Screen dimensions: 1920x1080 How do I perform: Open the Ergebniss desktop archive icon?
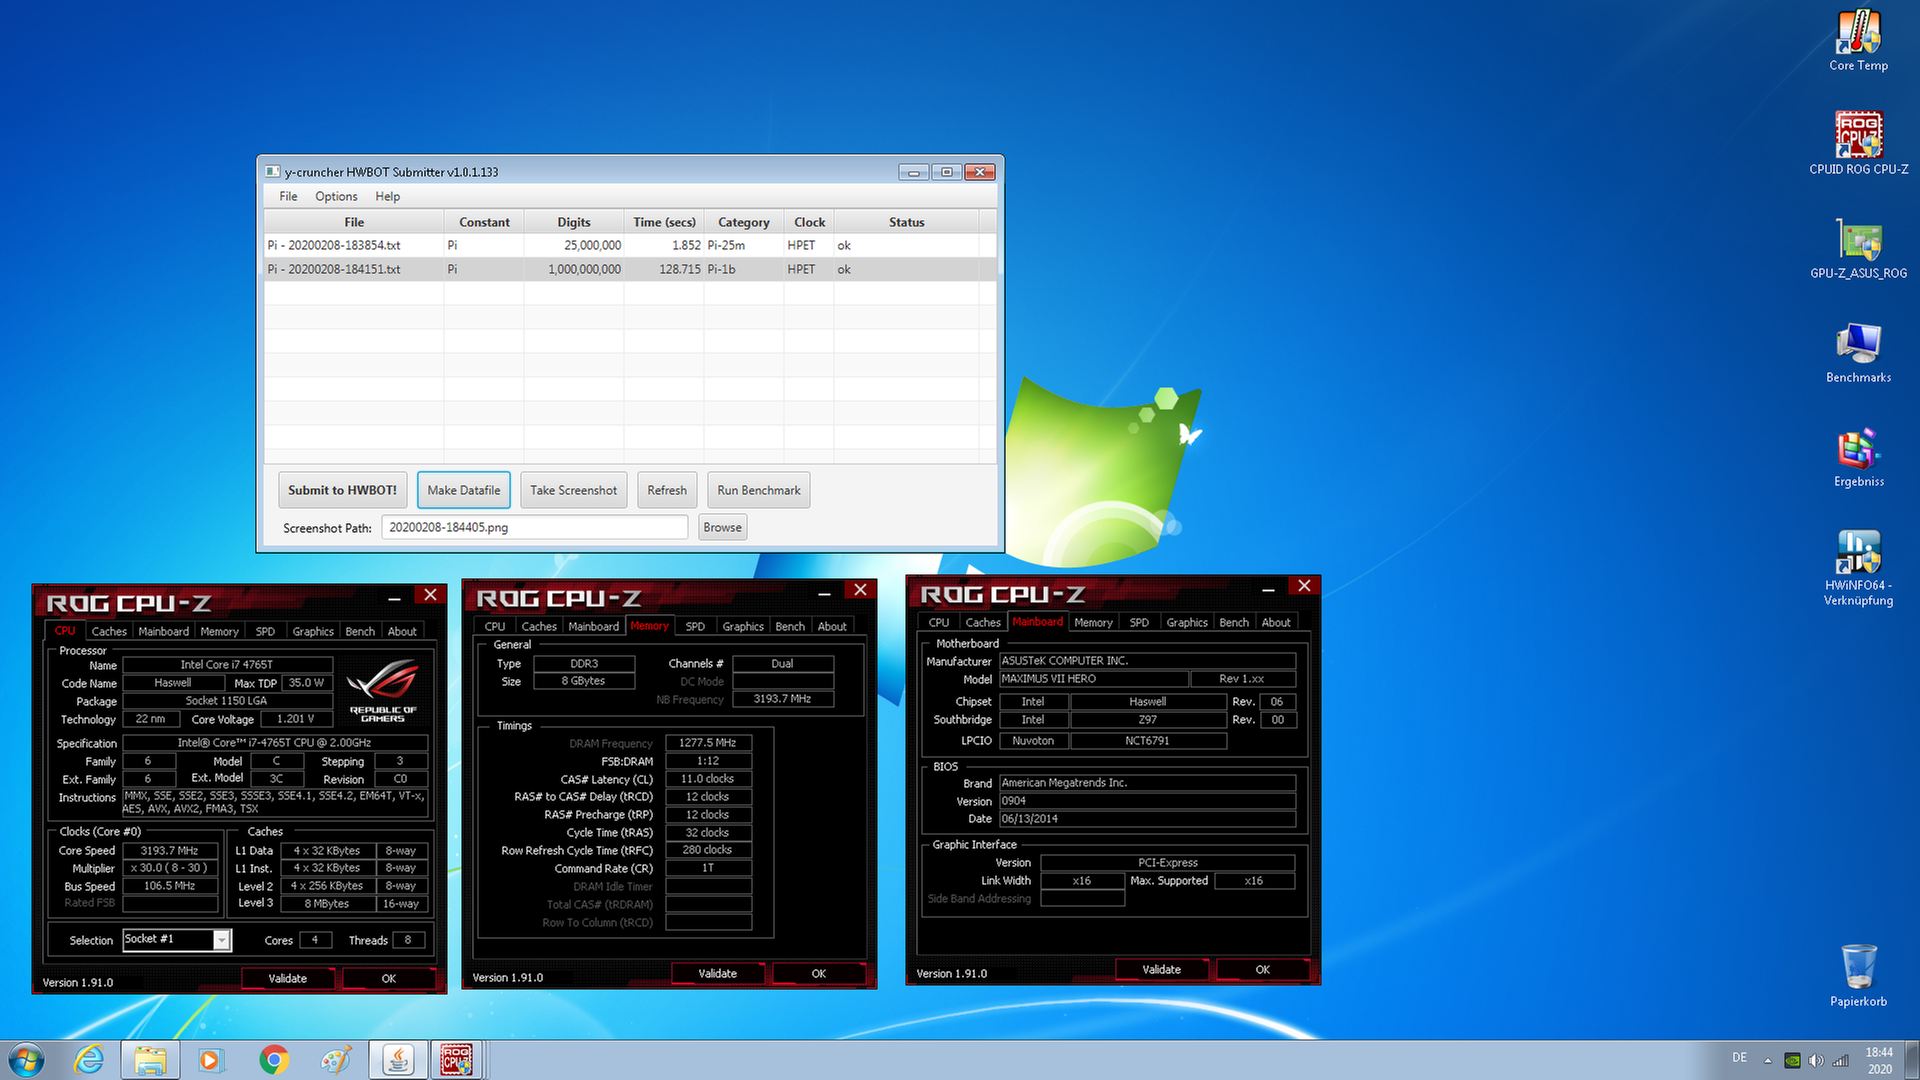[x=1858, y=457]
